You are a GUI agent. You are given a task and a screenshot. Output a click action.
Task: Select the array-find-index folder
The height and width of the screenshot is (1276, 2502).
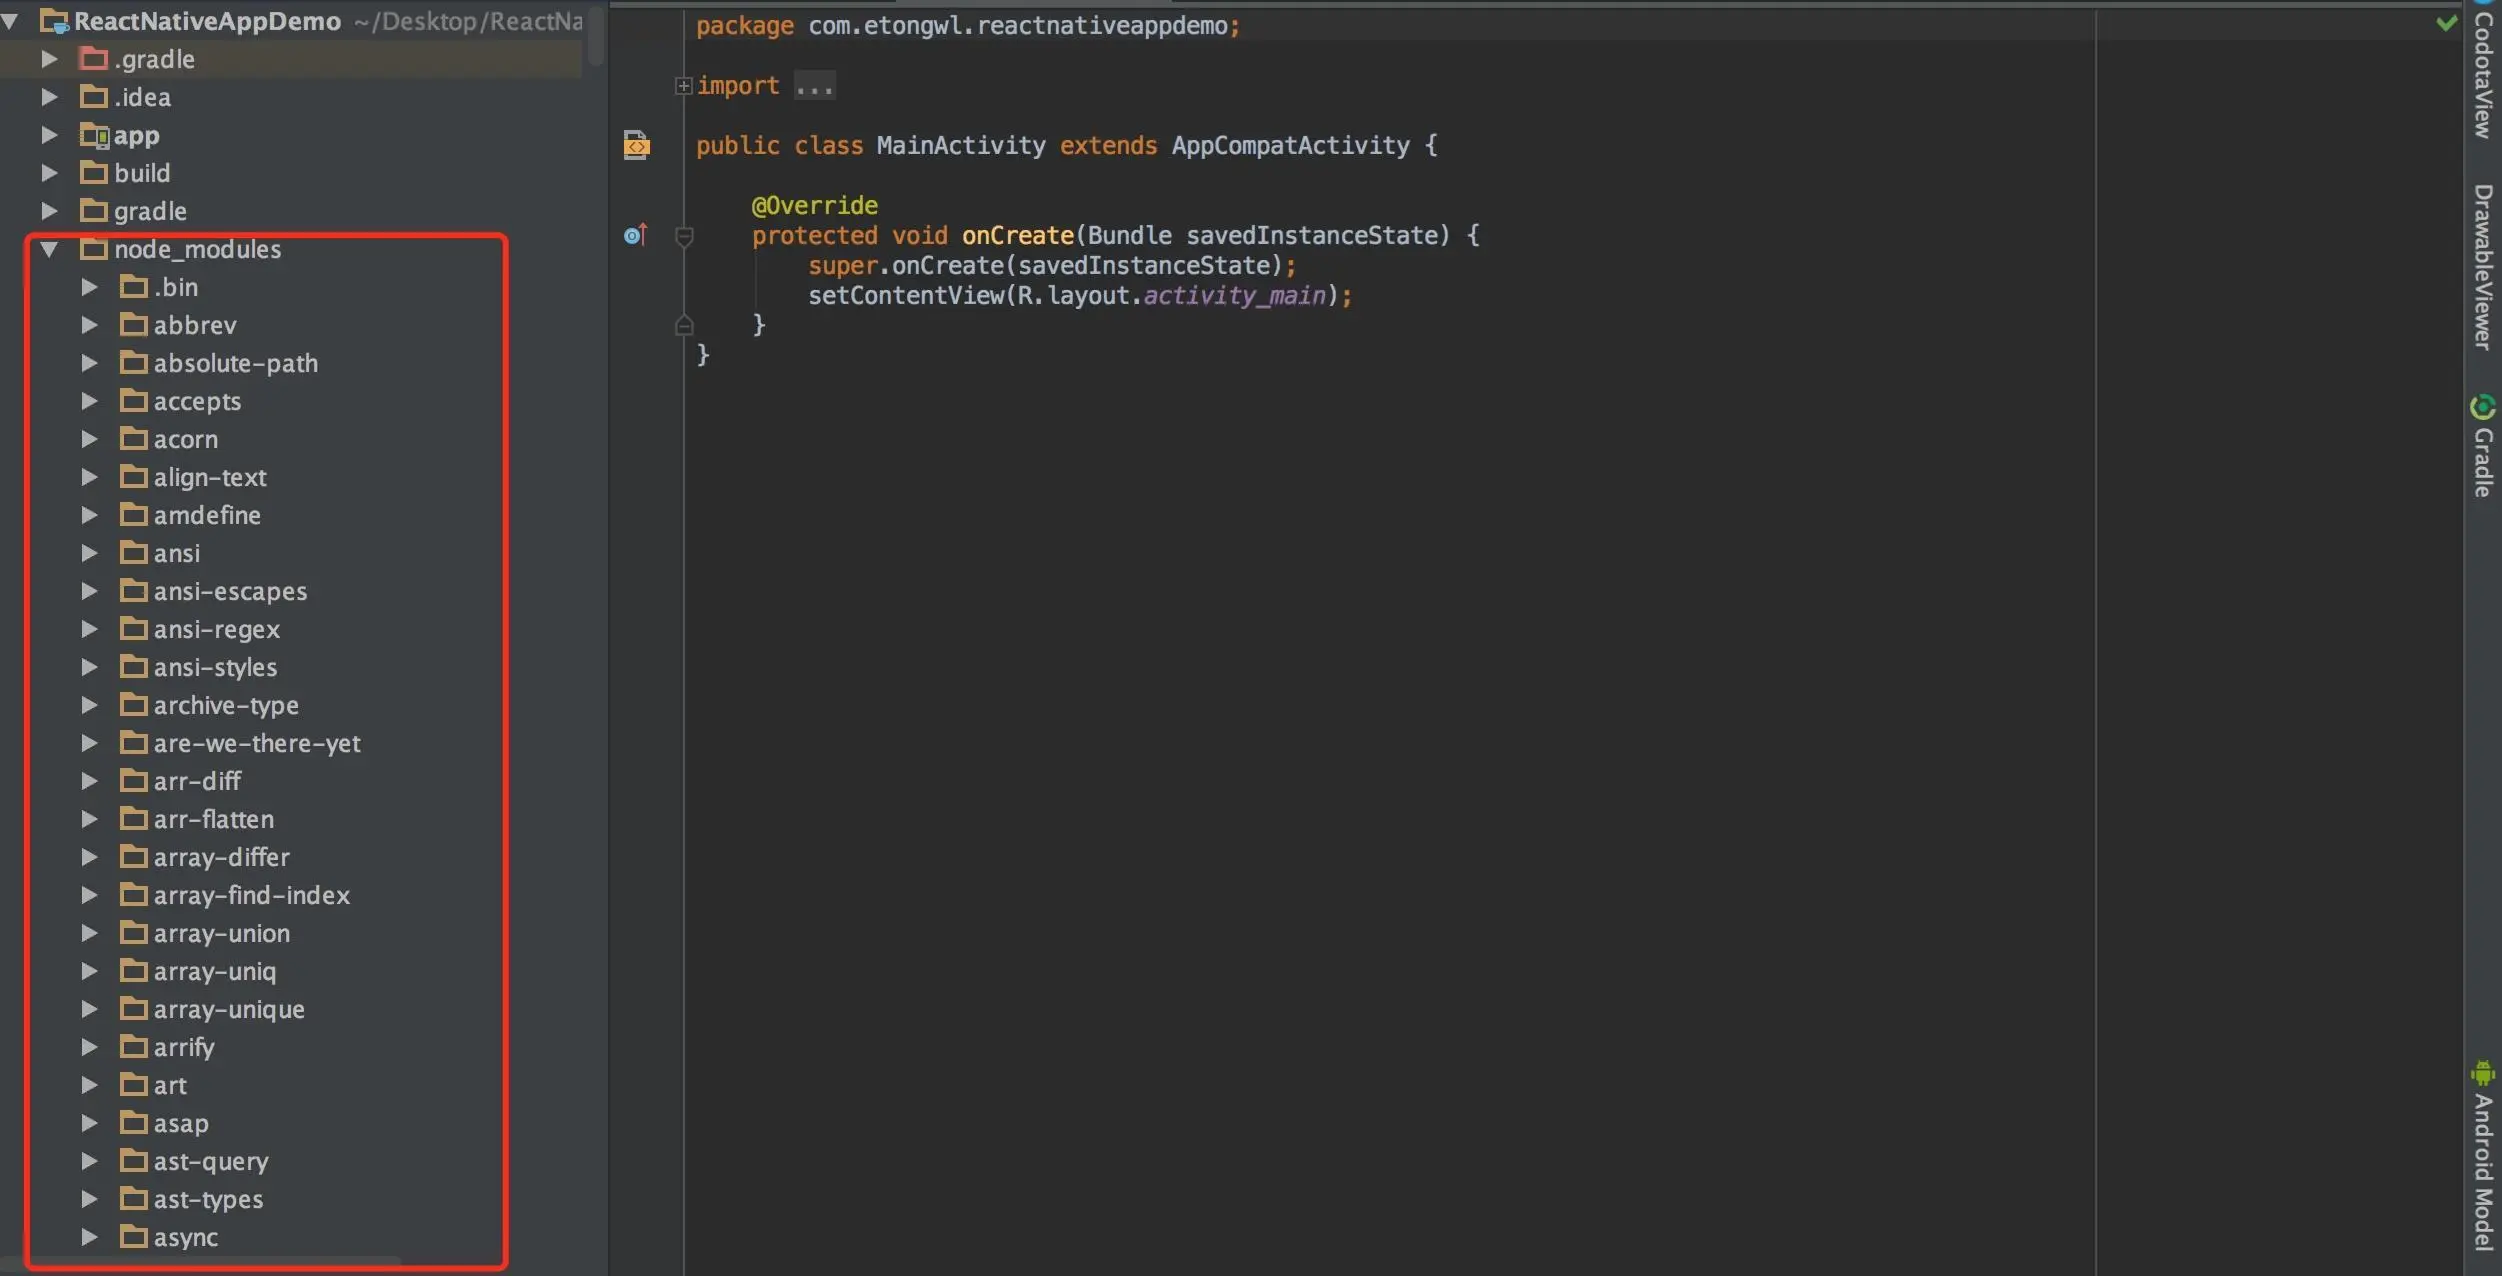[251, 895]
